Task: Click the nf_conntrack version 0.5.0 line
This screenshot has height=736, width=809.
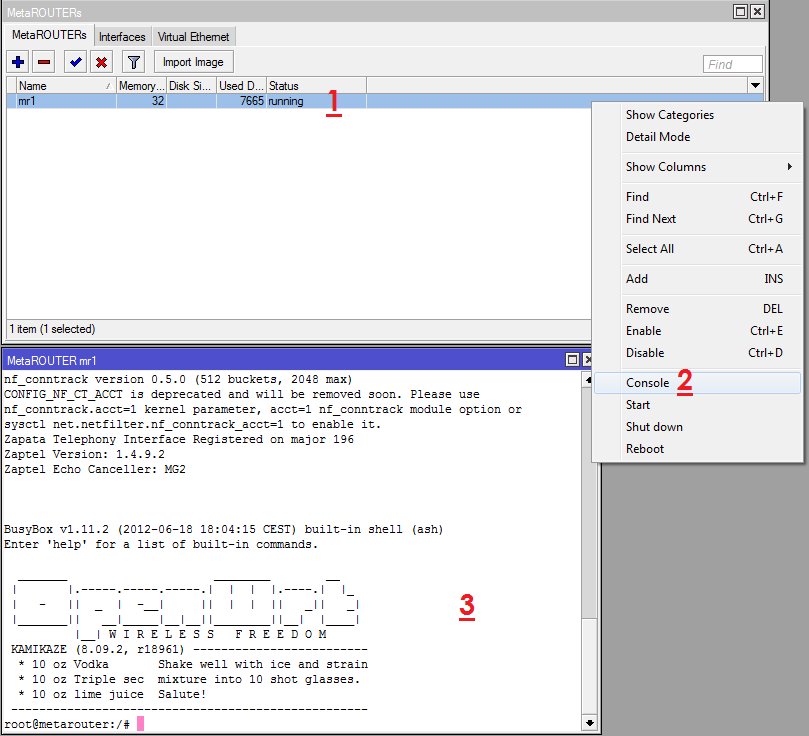Action: click(178, 380)
